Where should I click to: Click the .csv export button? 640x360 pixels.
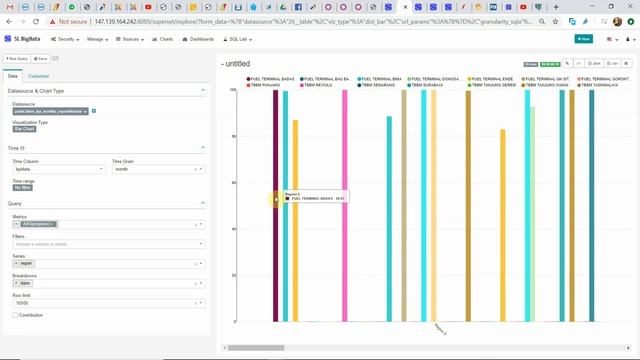tap(612, 64)
